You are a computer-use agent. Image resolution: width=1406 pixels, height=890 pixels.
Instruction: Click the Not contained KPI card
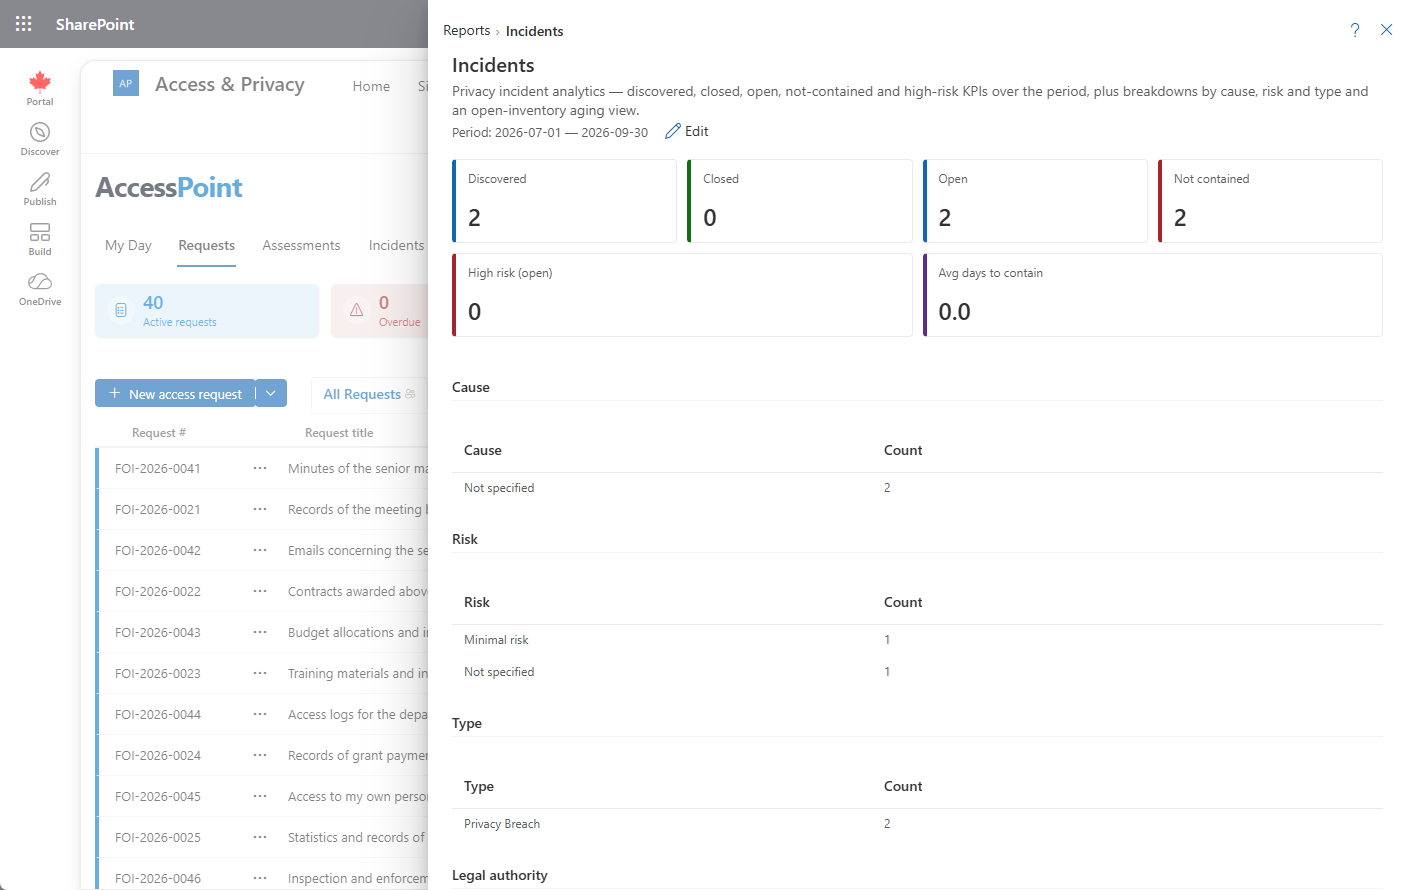tap(1270, 201)
